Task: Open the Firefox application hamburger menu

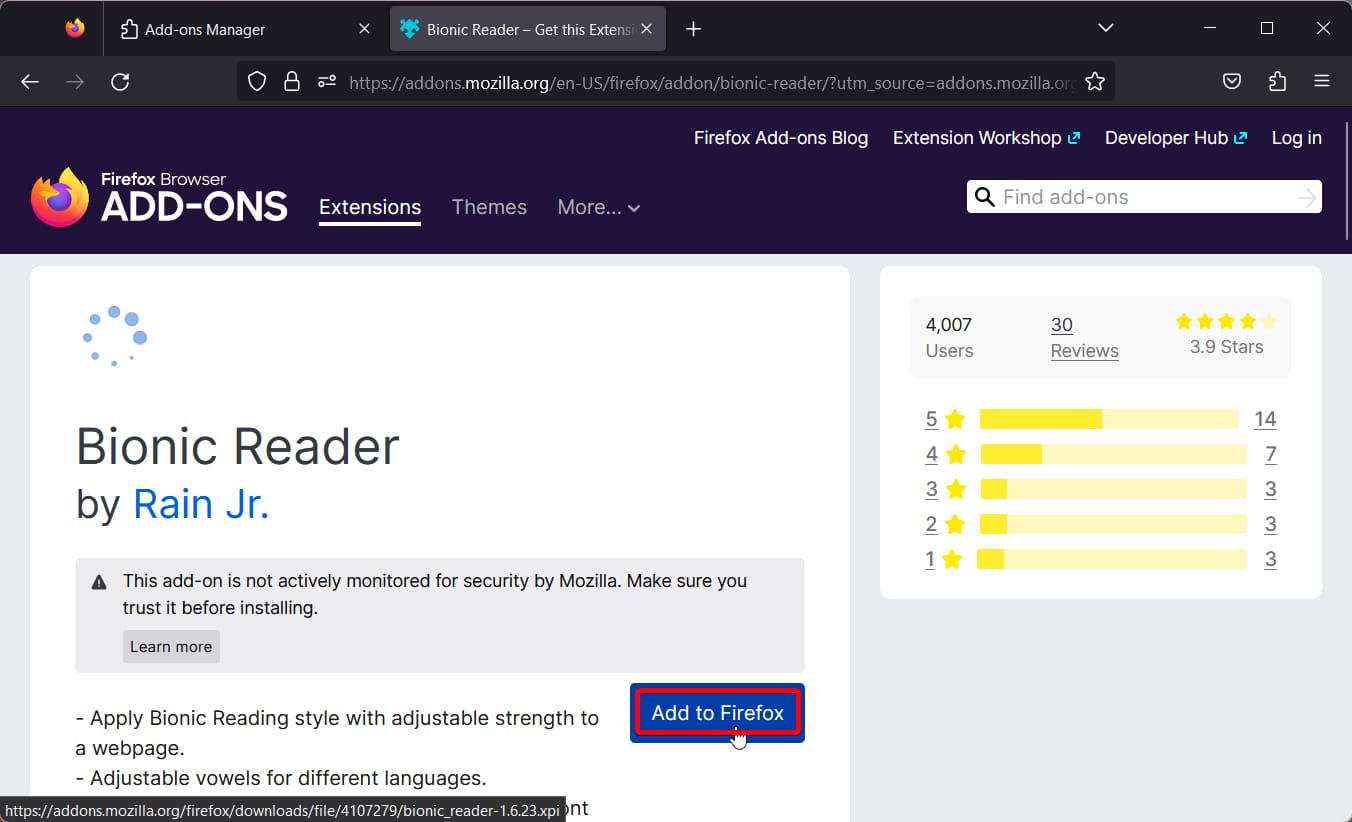Action: pyautogui.click(x=1322, y=82)
